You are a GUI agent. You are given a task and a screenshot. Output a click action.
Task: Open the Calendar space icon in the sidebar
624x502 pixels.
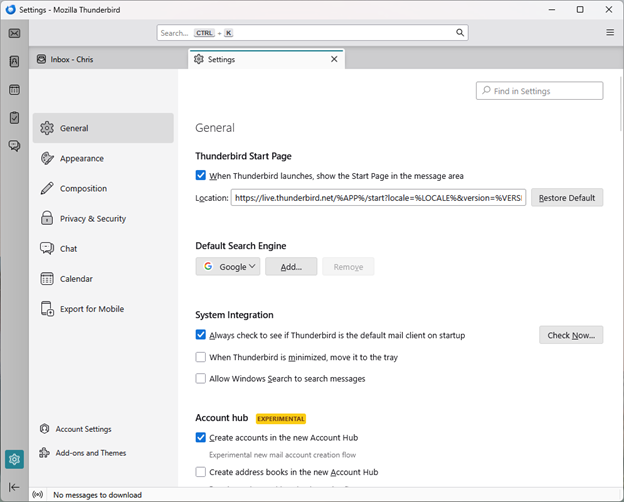tap(14, 90)
